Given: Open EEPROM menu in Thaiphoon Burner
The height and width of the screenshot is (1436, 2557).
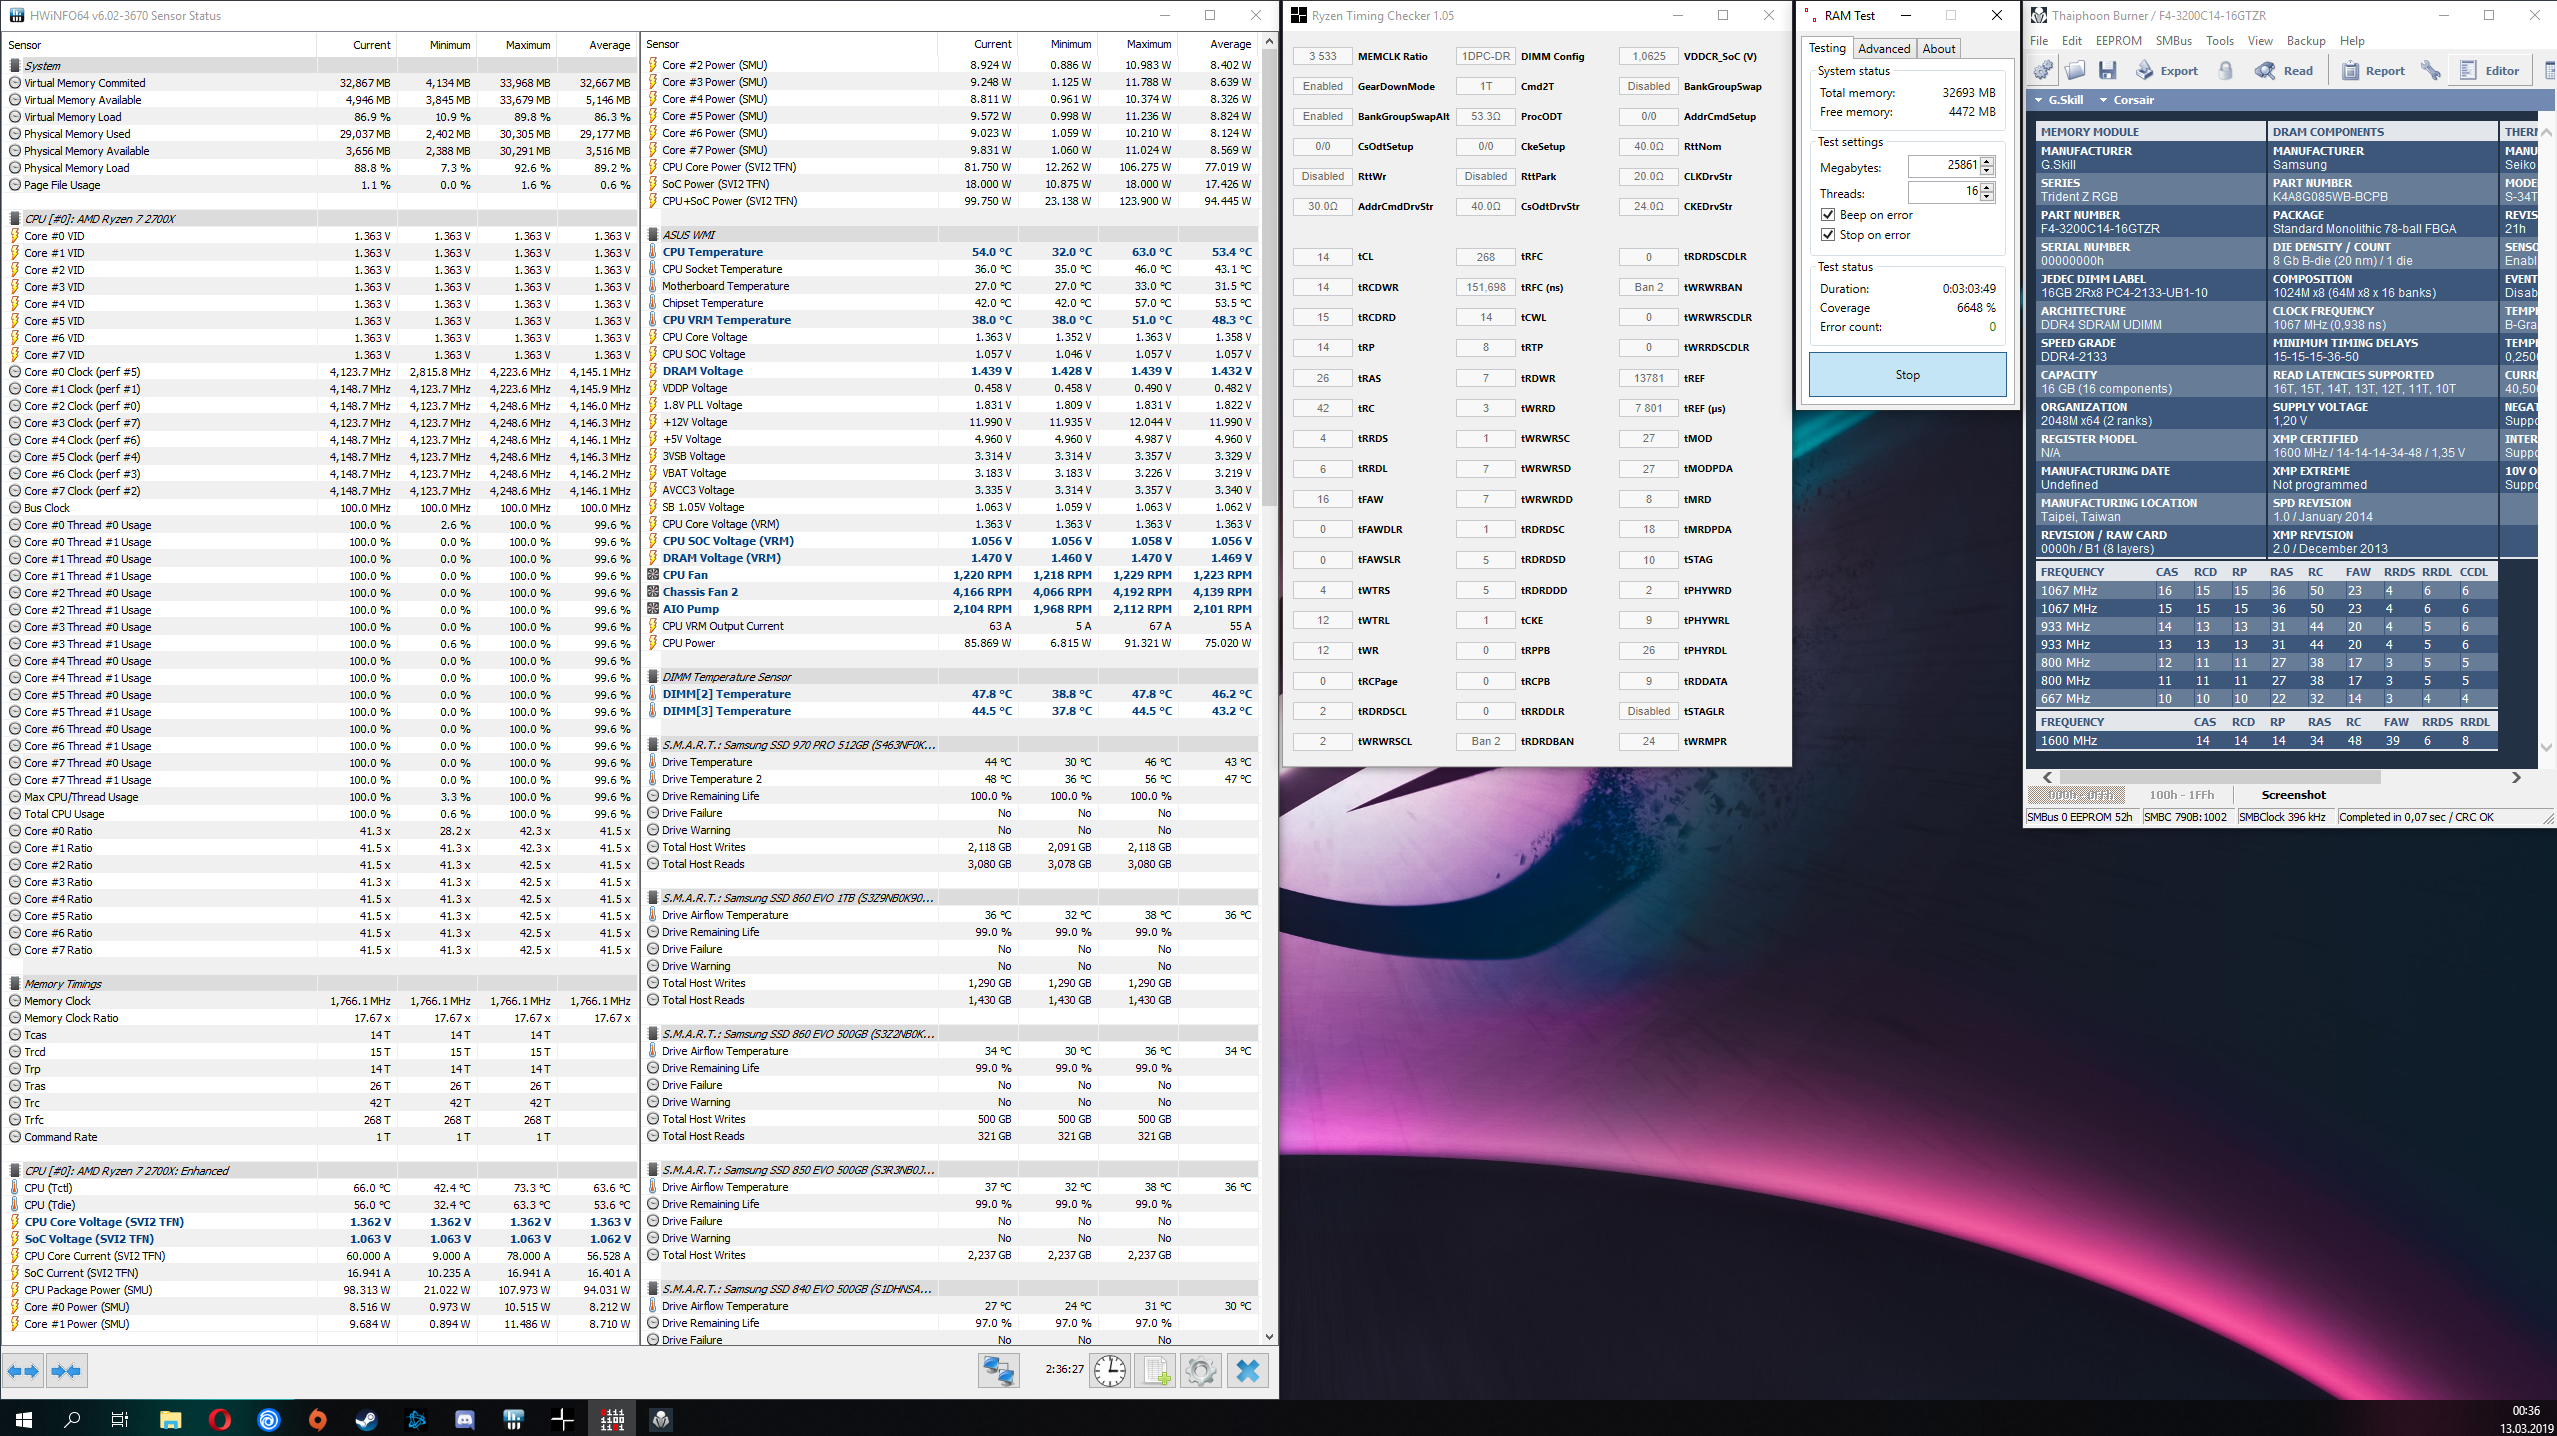Looking at the screenshot, I should pyautogui.click(x=2118, y=41).
